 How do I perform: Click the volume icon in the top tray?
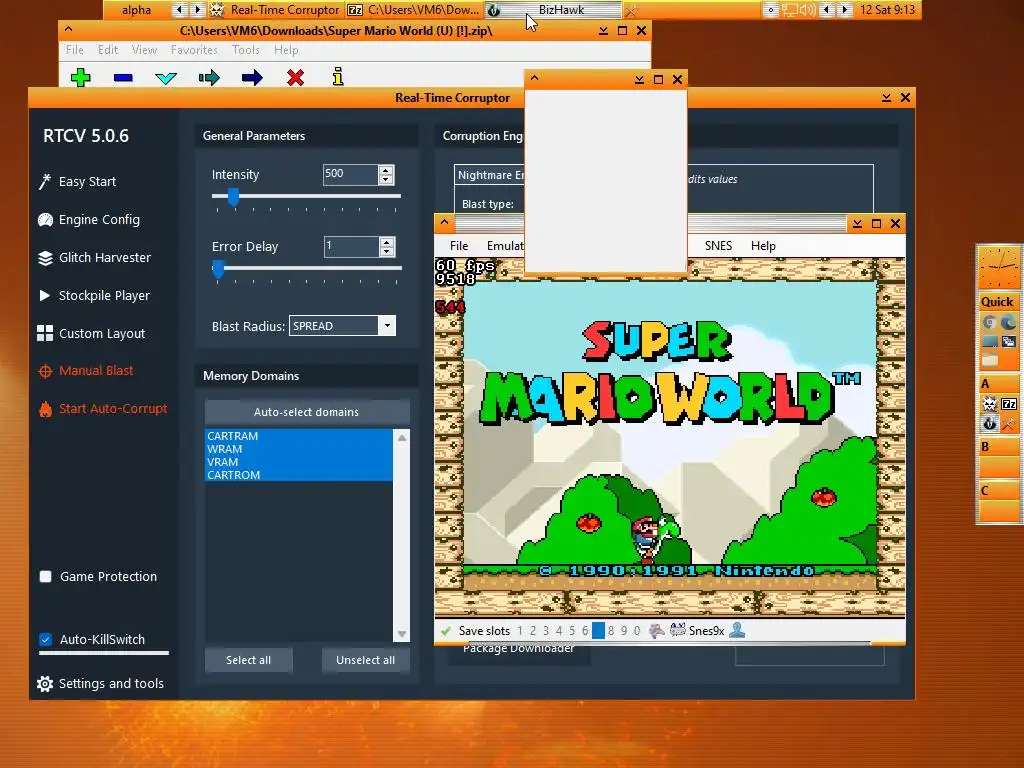(x=807, y=10)
